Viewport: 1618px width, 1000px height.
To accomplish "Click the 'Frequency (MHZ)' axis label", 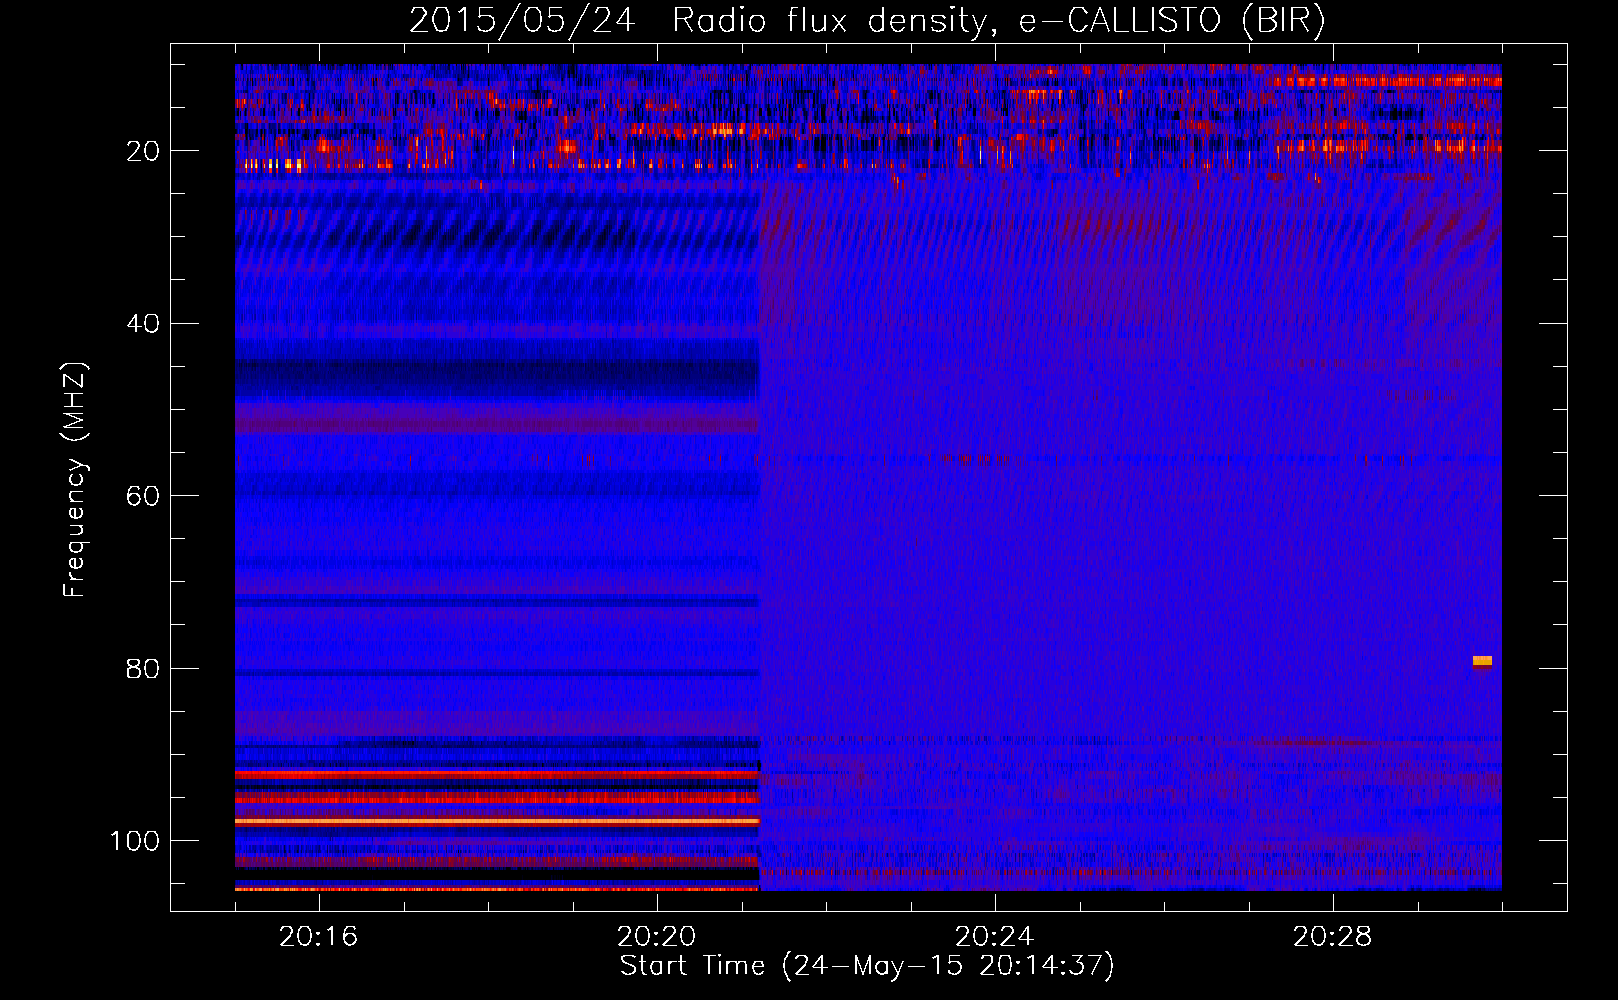I will click(75, 480).
